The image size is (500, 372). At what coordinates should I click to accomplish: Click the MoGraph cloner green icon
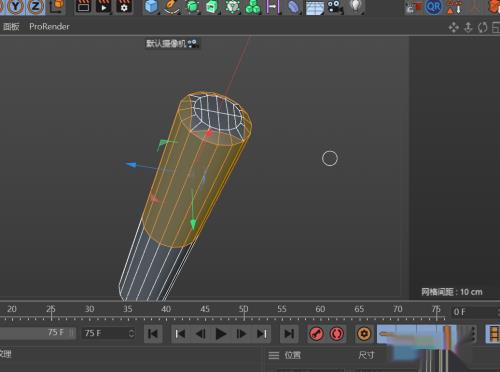pos(253,7)
